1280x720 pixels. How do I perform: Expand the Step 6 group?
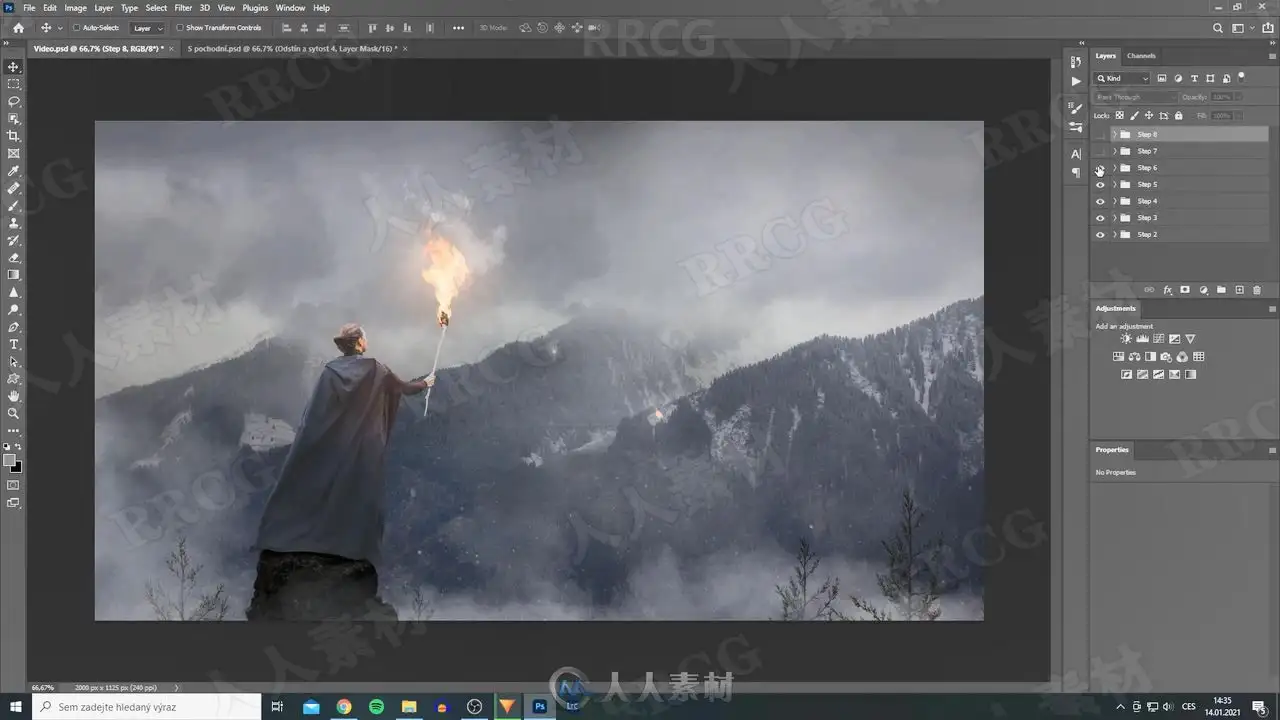coord(1114,168)
